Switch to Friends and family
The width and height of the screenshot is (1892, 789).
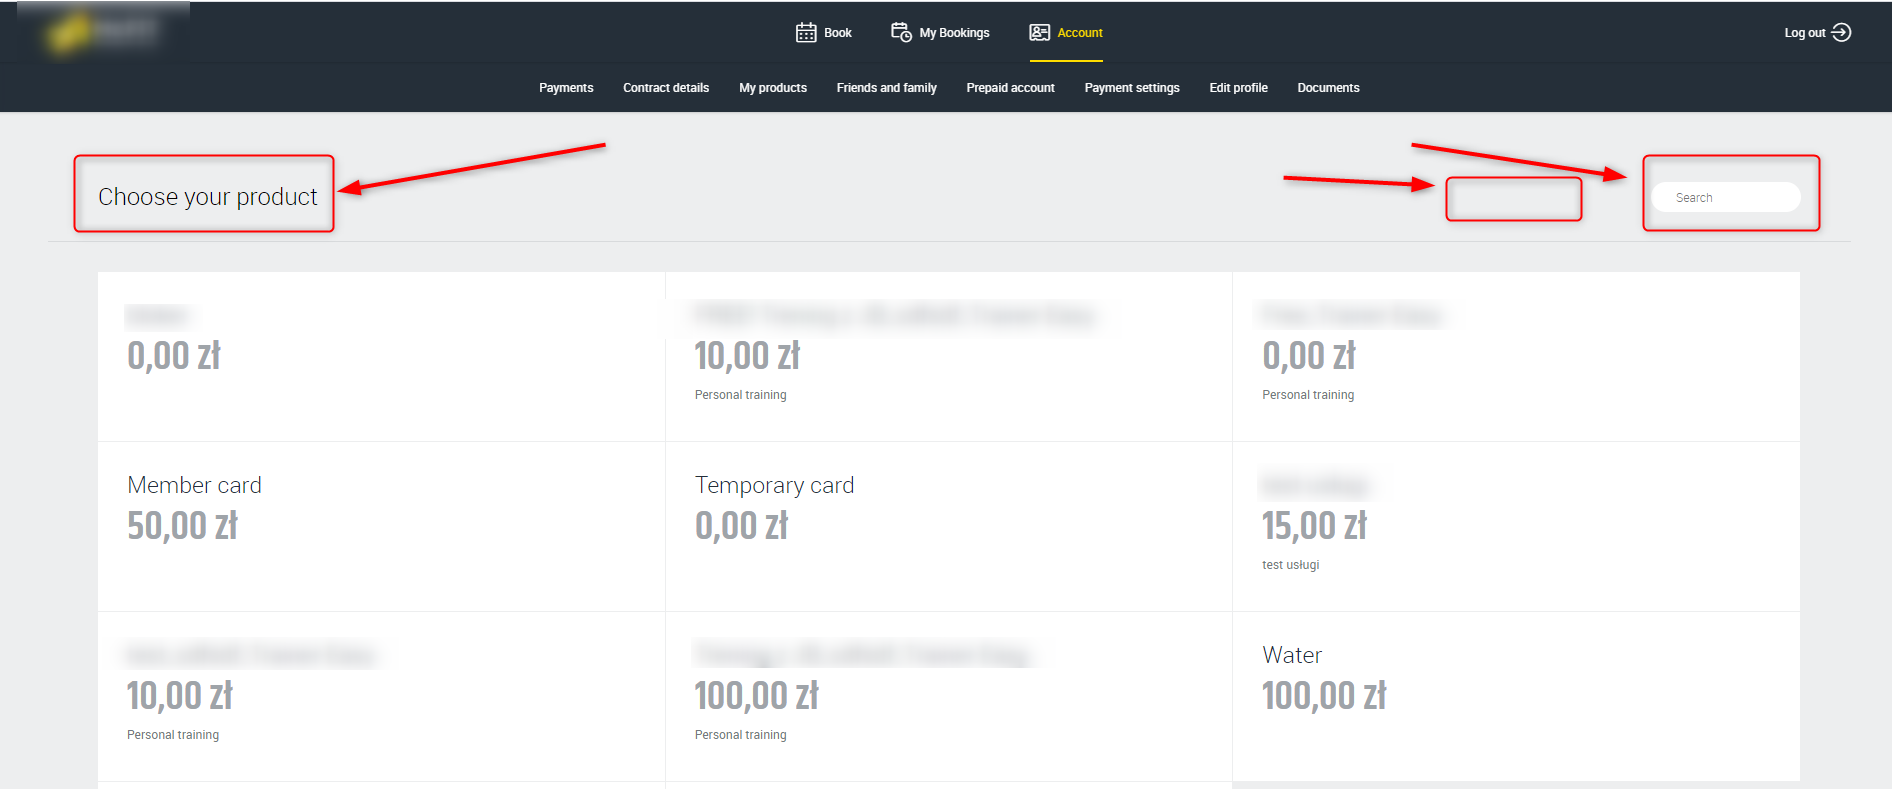point(886,88)
